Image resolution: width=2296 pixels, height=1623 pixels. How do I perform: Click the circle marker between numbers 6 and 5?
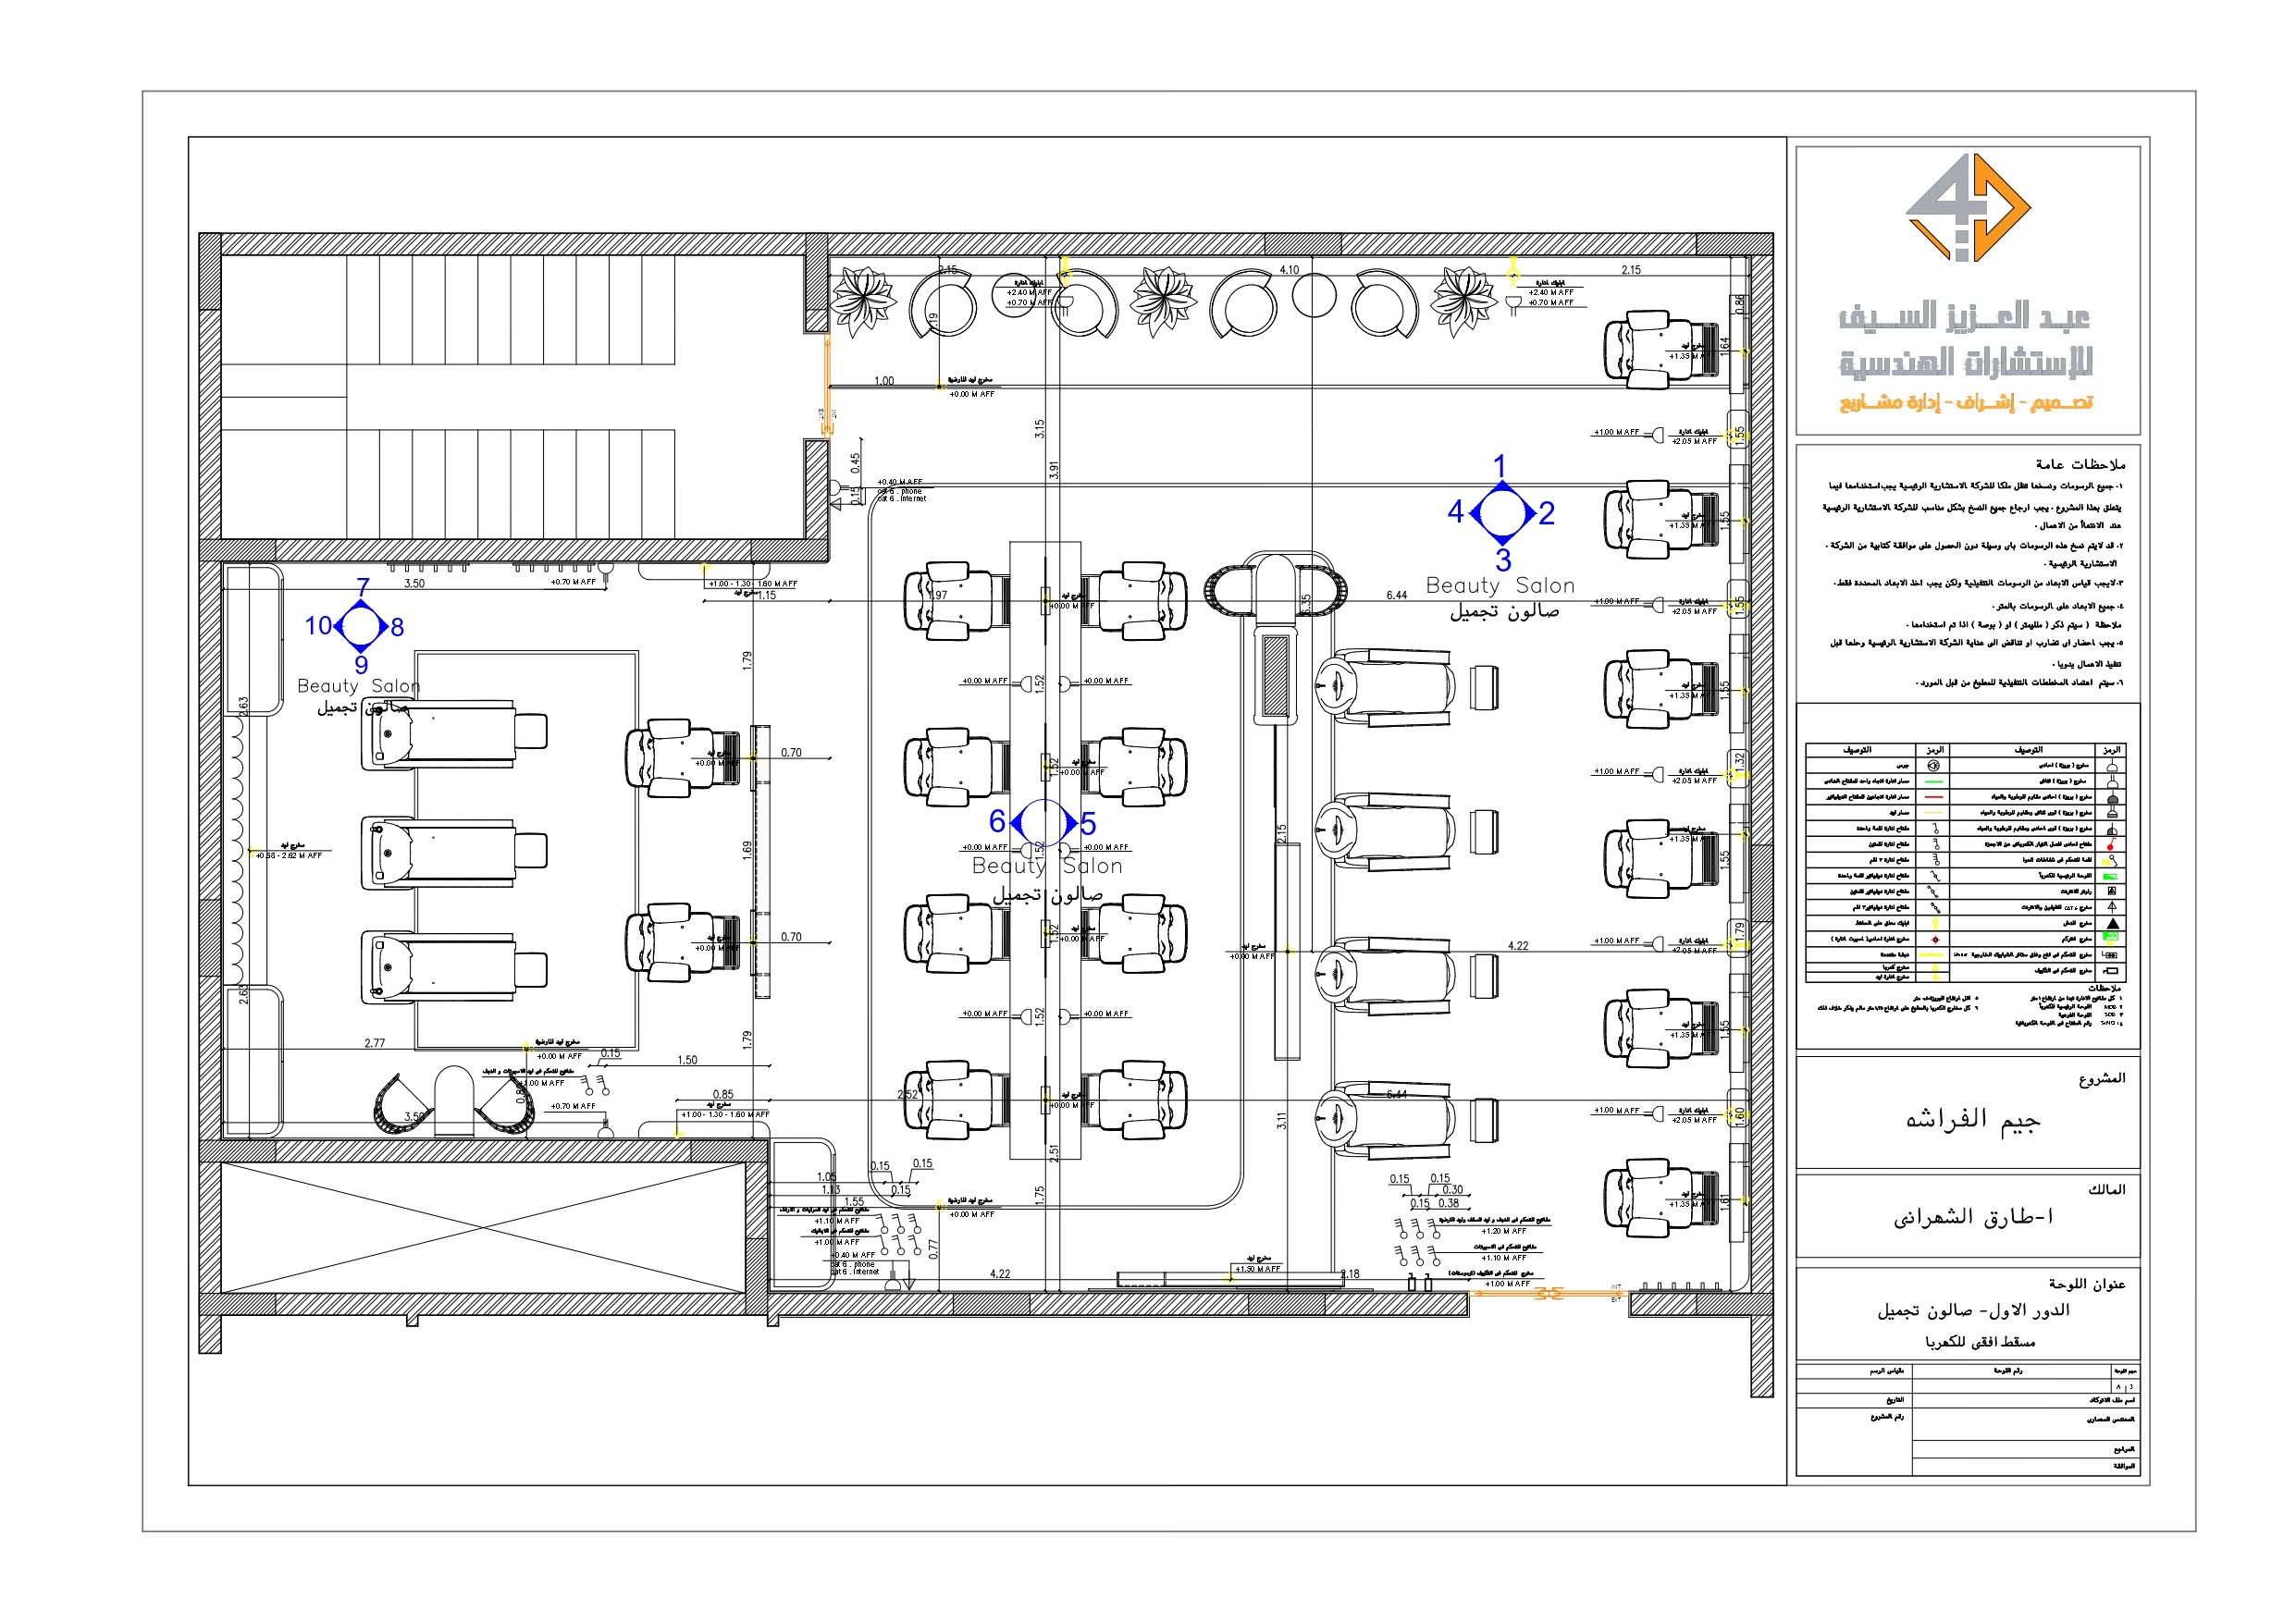1043,823
